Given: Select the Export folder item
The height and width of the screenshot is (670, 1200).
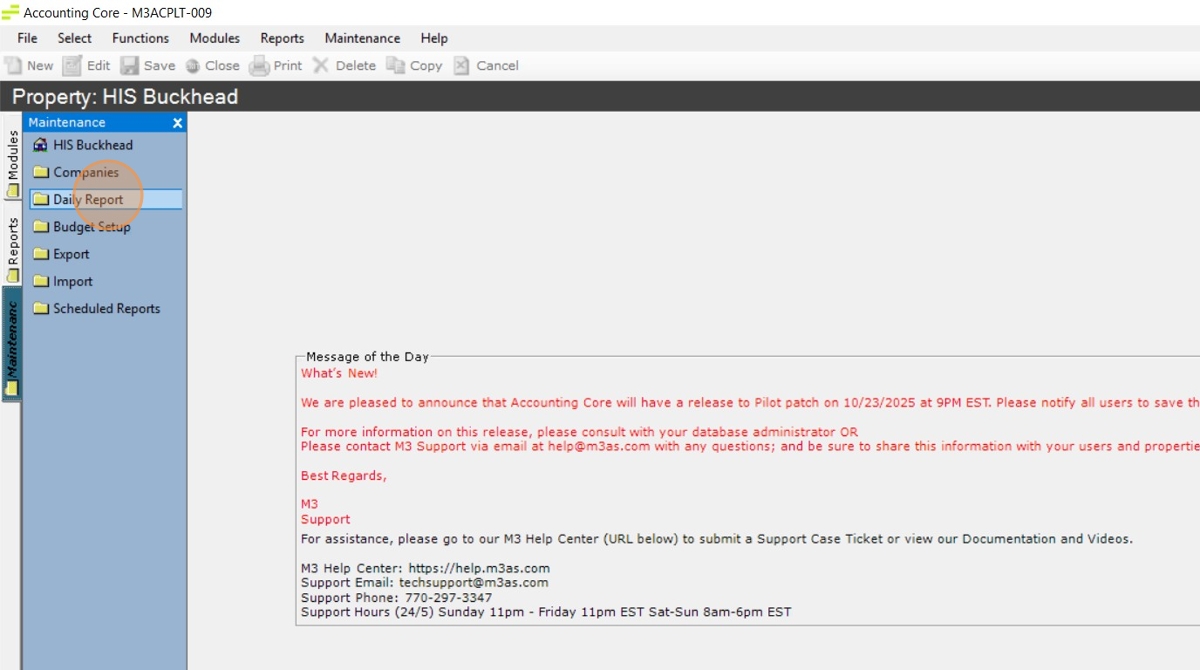Looking at the screenshot, I should coord(71,254).
